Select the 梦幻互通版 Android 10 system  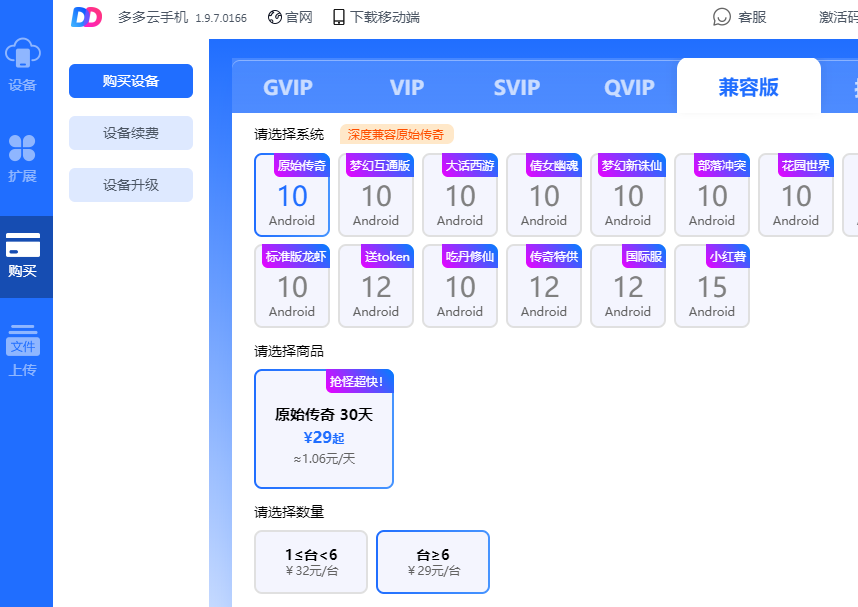[x=376, y=195]
